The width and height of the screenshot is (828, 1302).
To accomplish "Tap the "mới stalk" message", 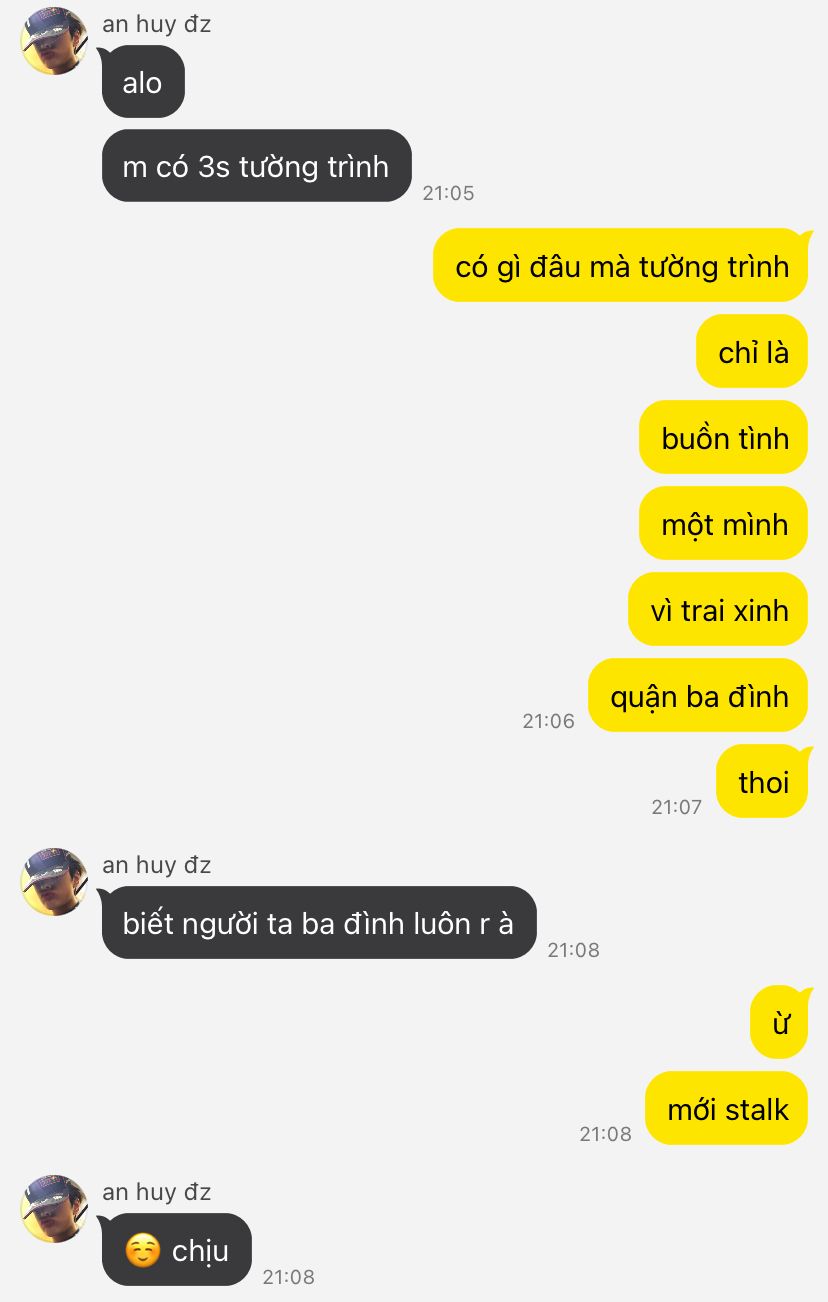I will pyautogui.click(x=726, y=1109).
